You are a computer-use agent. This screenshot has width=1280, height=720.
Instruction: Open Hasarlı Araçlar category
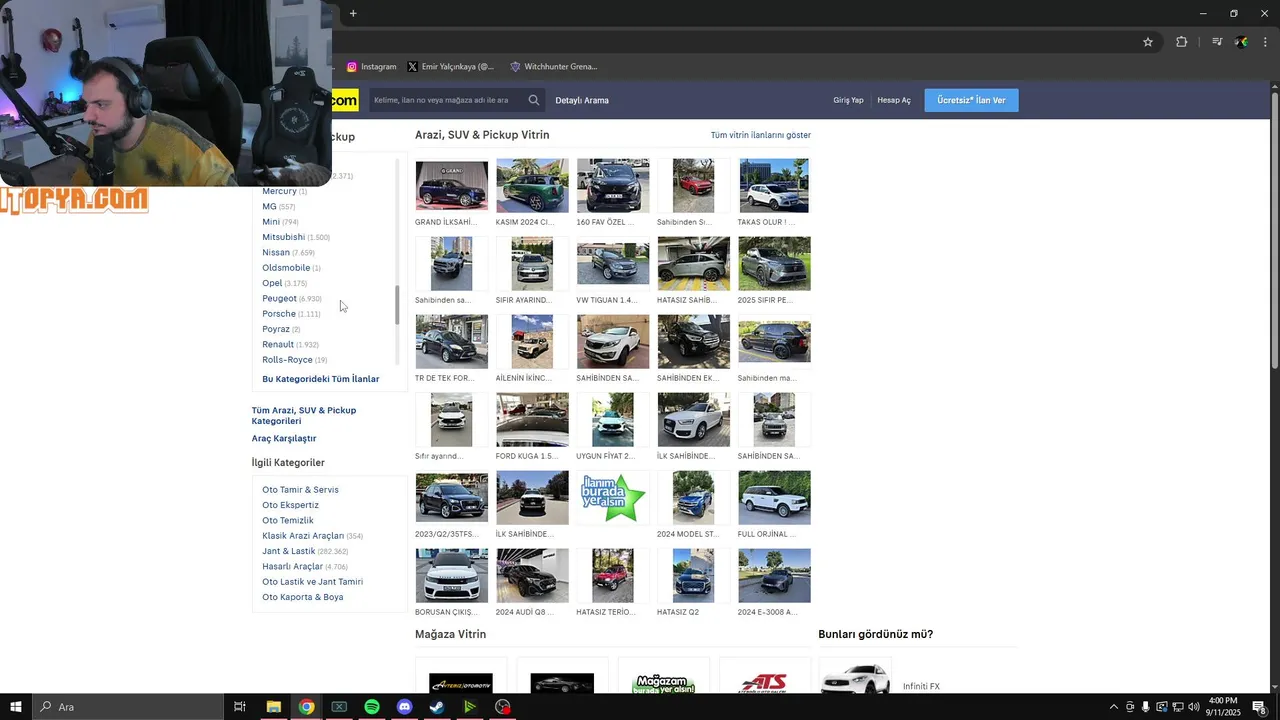(292, 567)
